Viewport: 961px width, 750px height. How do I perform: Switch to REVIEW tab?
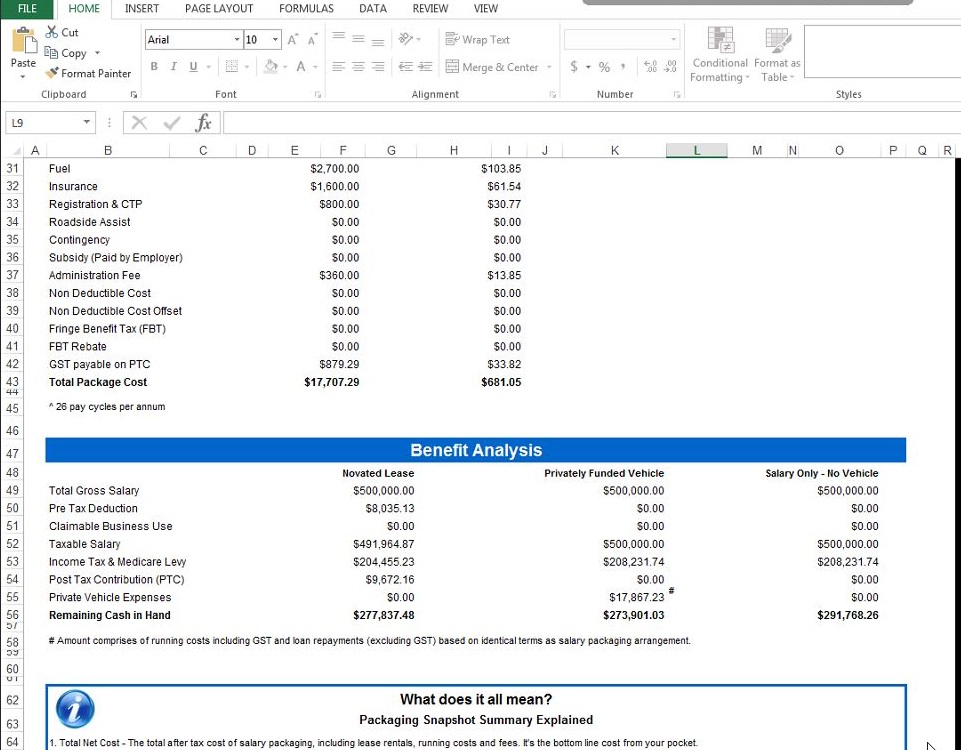430,9
